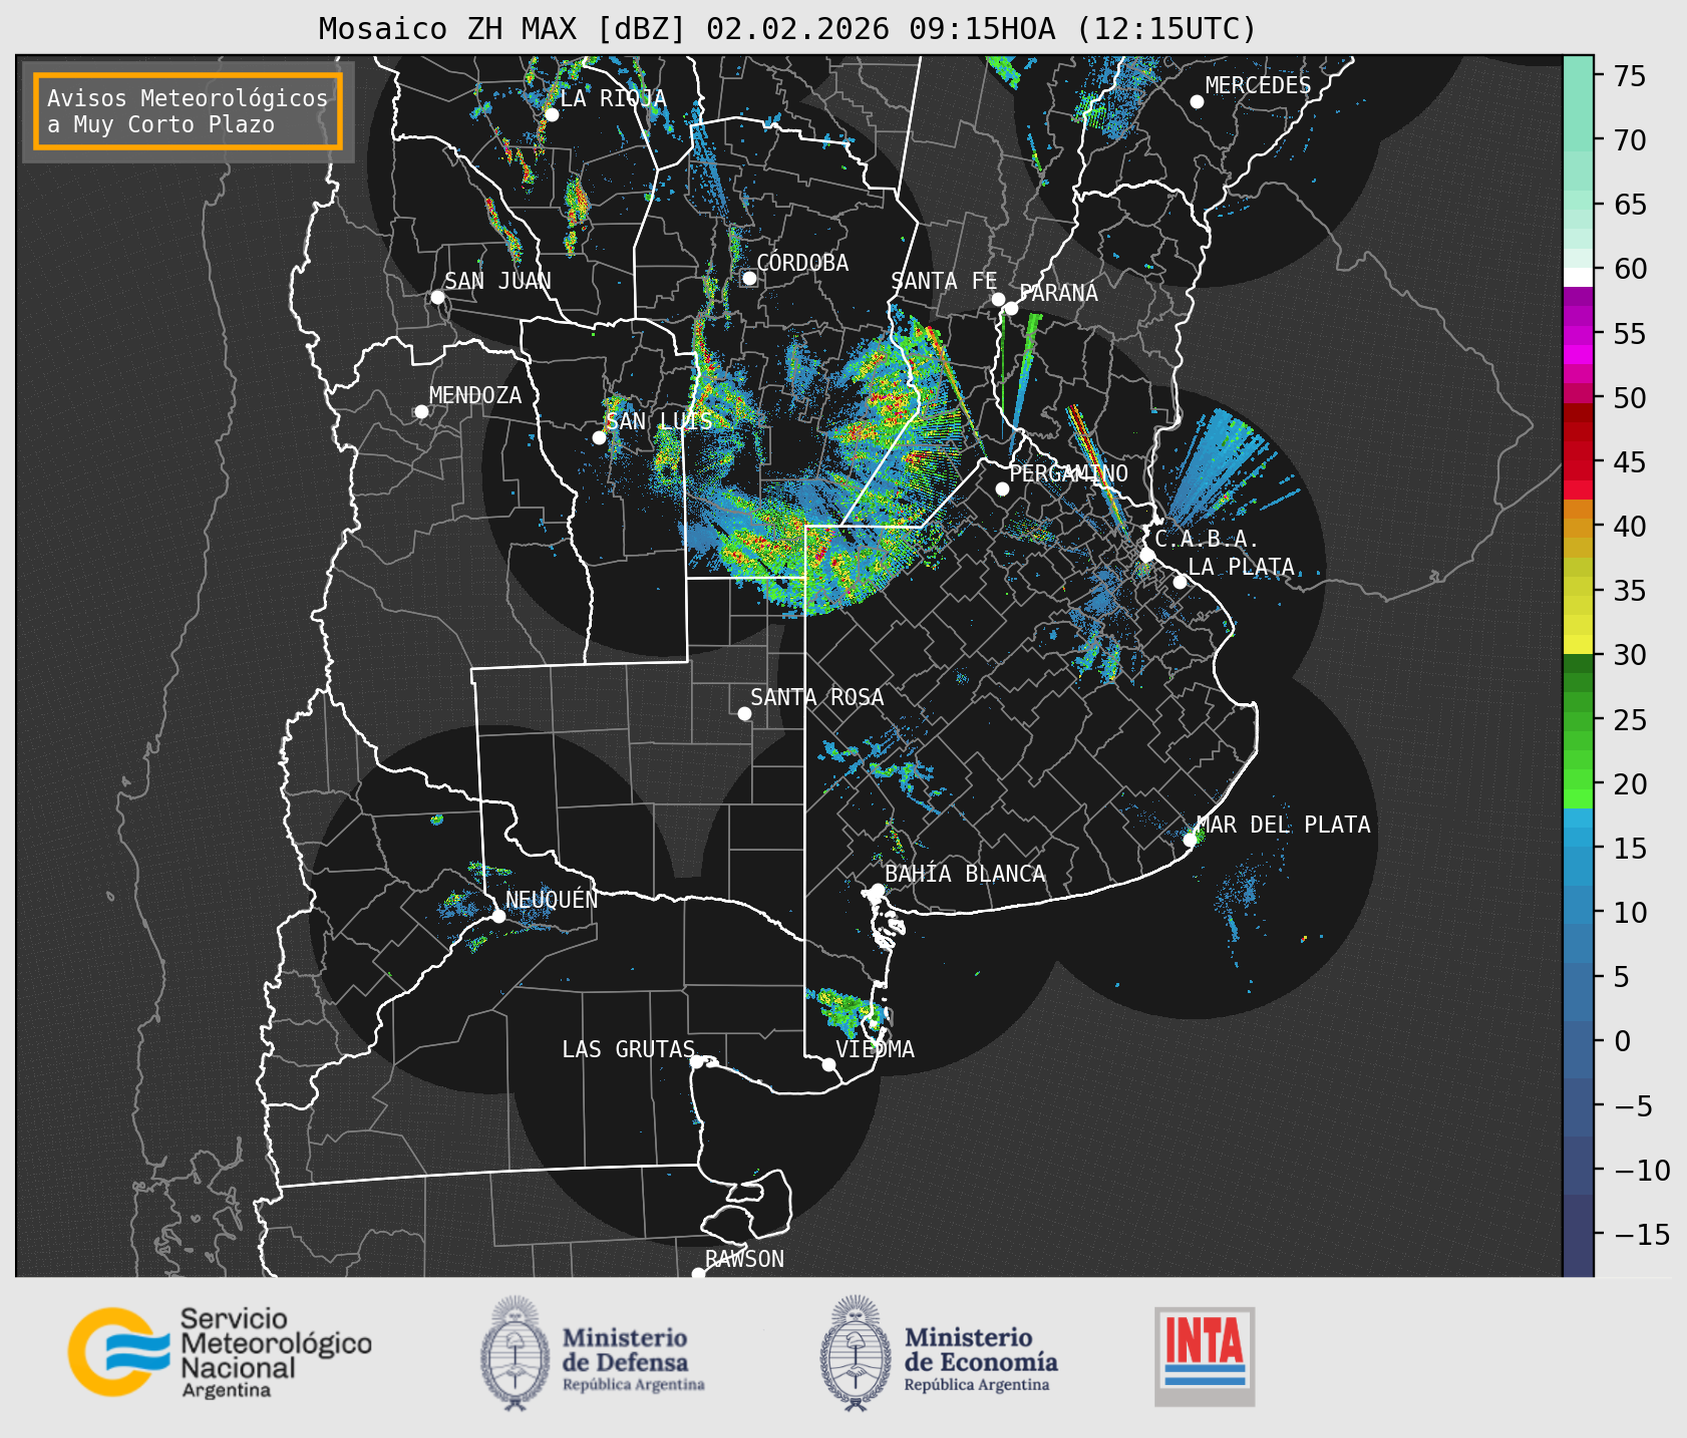
Task: Click the −15 tick label on colorbar
Action: click(x=1641, y=1235)
